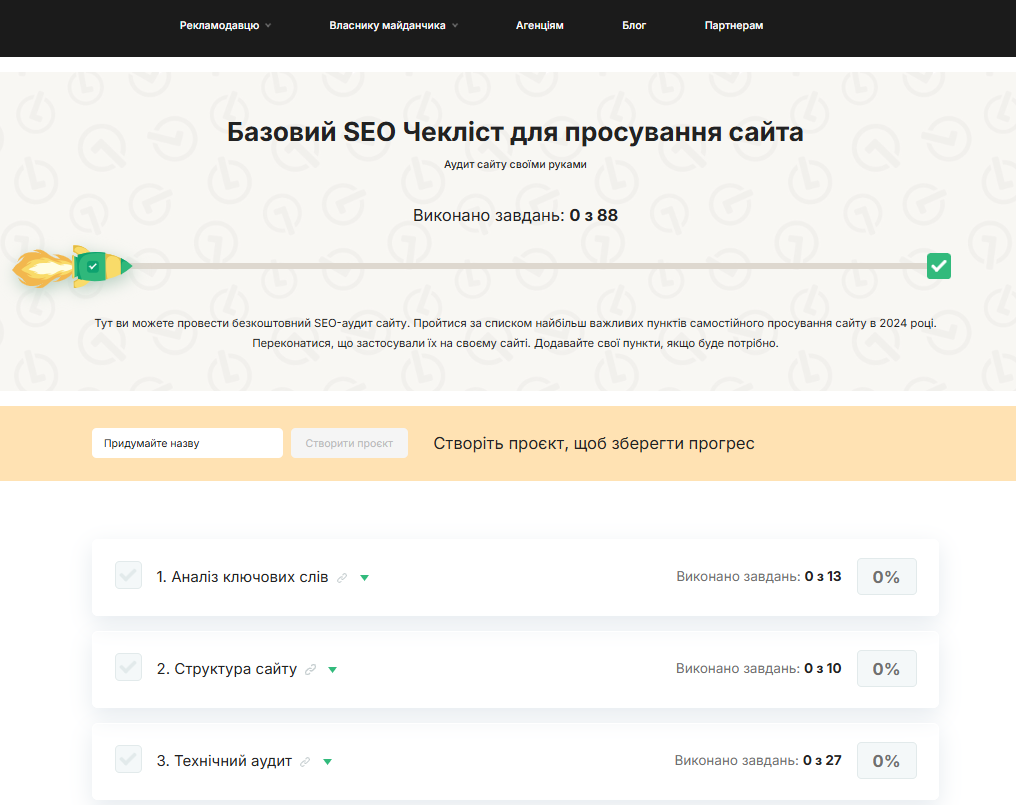Tick the Аналіз ключових слів checkbox
The height and width of the screenshot is (805, 1016).
(128, 576)
